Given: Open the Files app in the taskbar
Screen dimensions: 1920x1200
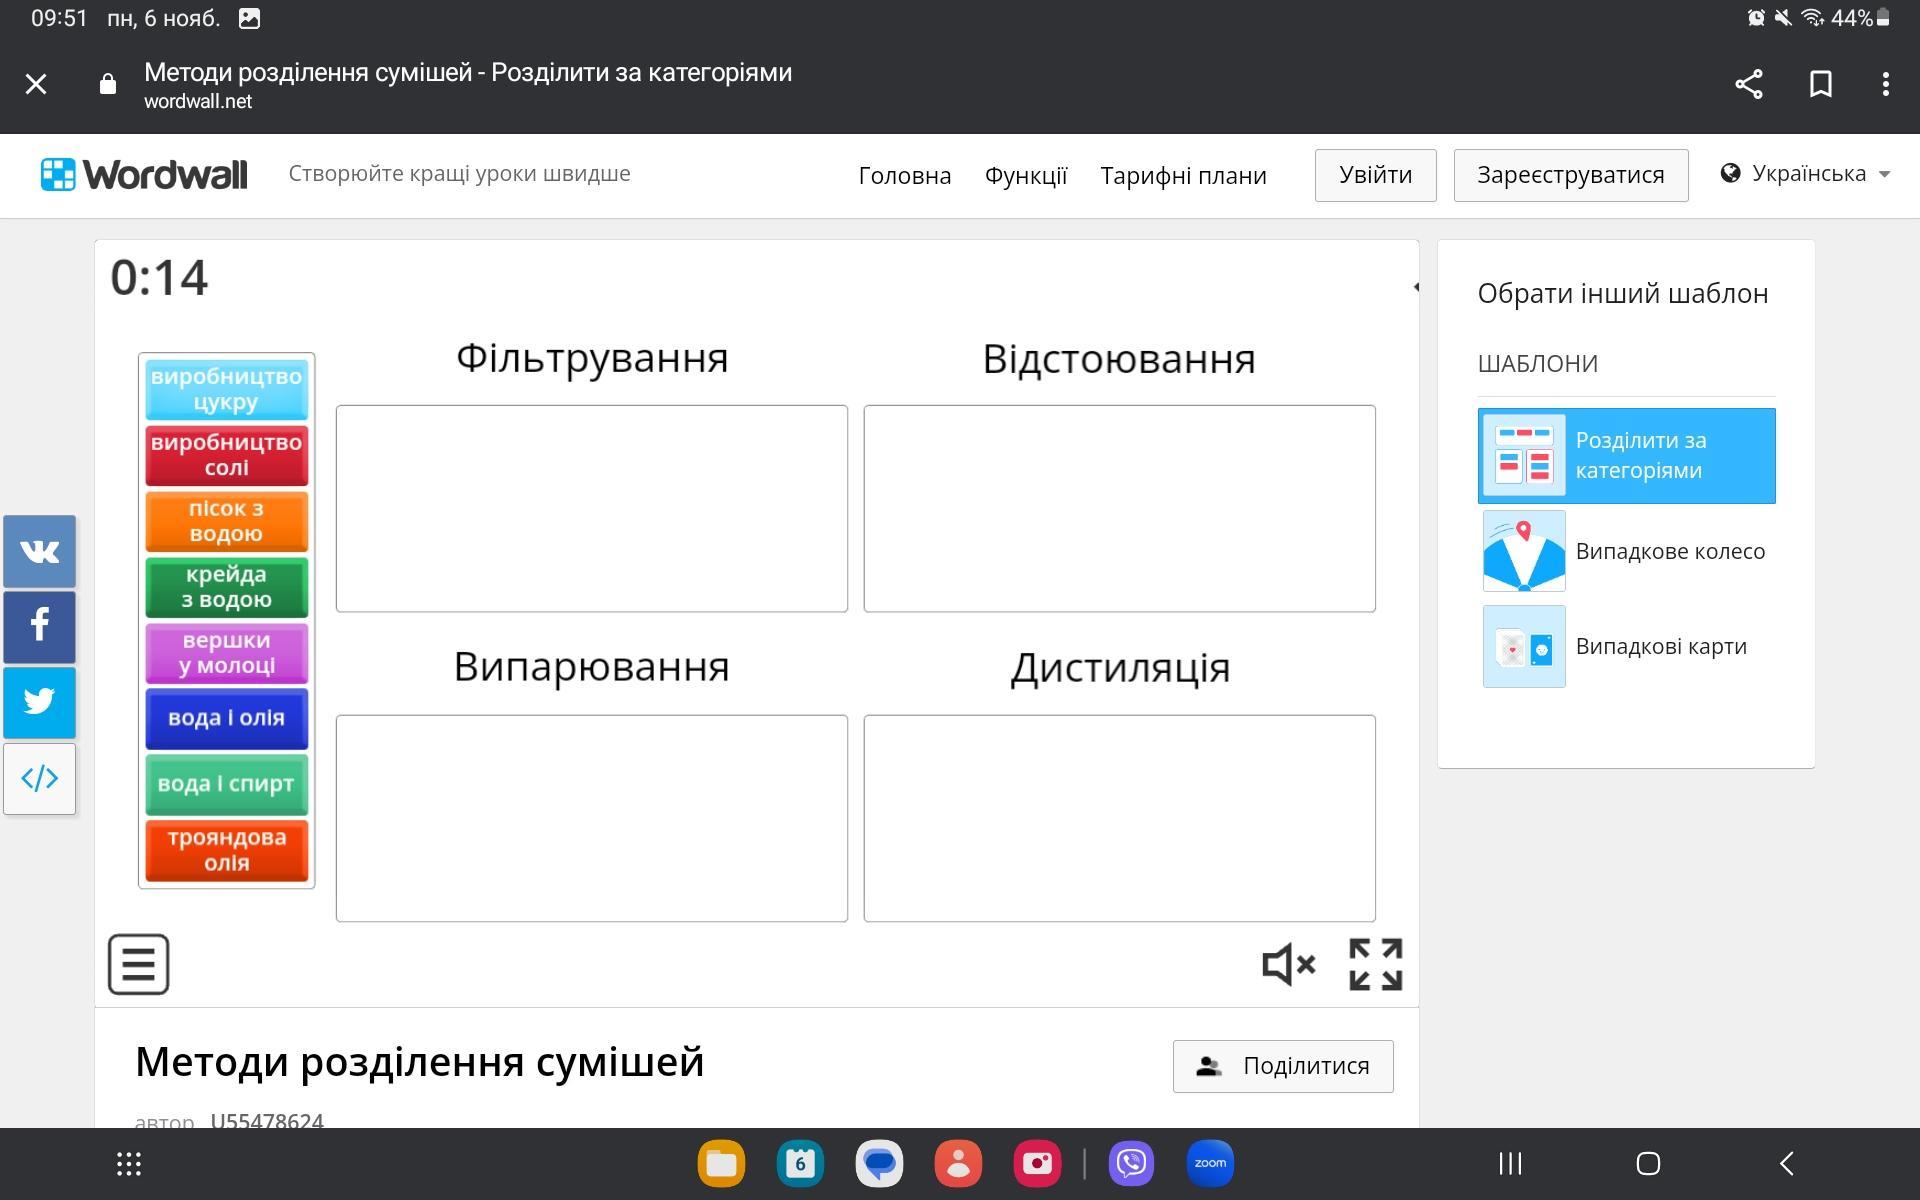Looking at the screenshot, I should [721, 1164].
